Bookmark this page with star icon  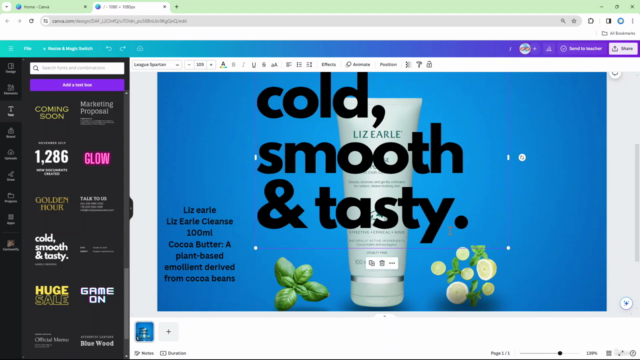(574, 21)
